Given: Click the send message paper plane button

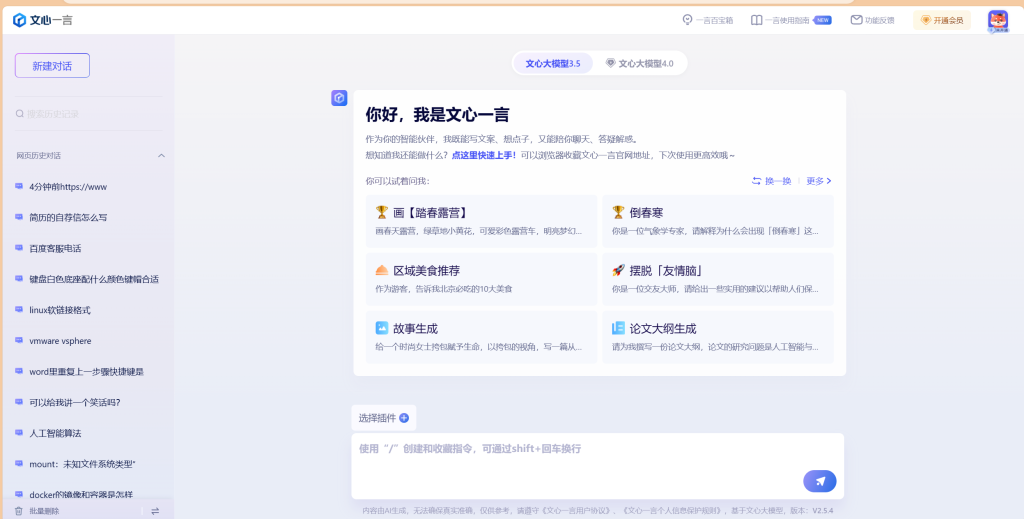Looking at the screenshot, I should click(x=819, y=481).
